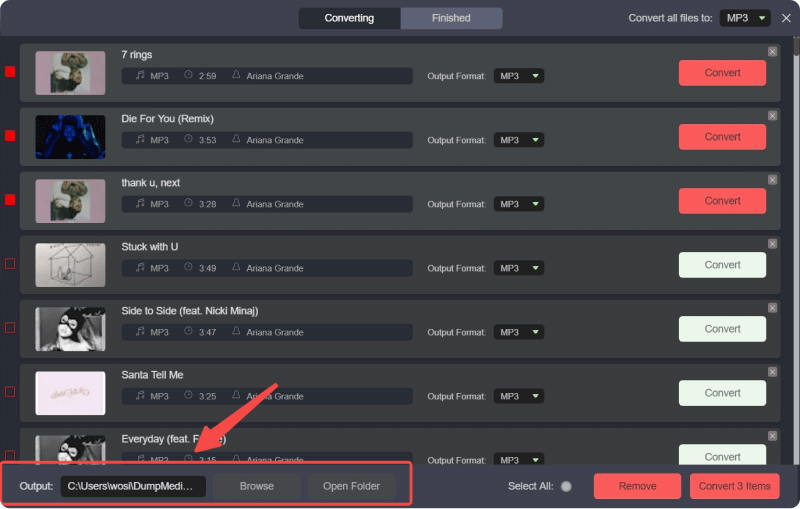Viewport: 800px width, 509px height.
Task: Open the Convert all files to MP3 dropdown
Action: click(x=745, y=18)
